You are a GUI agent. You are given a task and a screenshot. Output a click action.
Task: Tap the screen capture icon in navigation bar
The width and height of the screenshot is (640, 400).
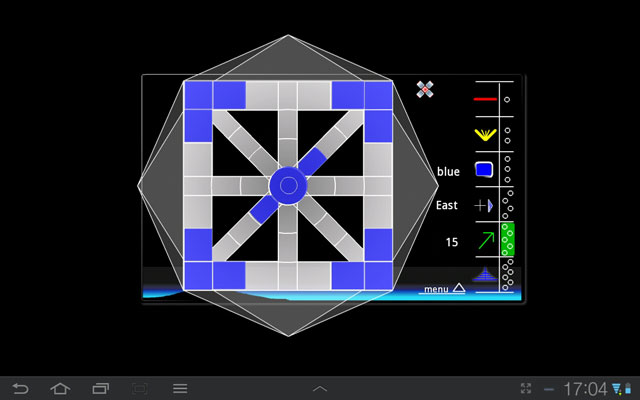pyautogui.click(x=140, y=389)
